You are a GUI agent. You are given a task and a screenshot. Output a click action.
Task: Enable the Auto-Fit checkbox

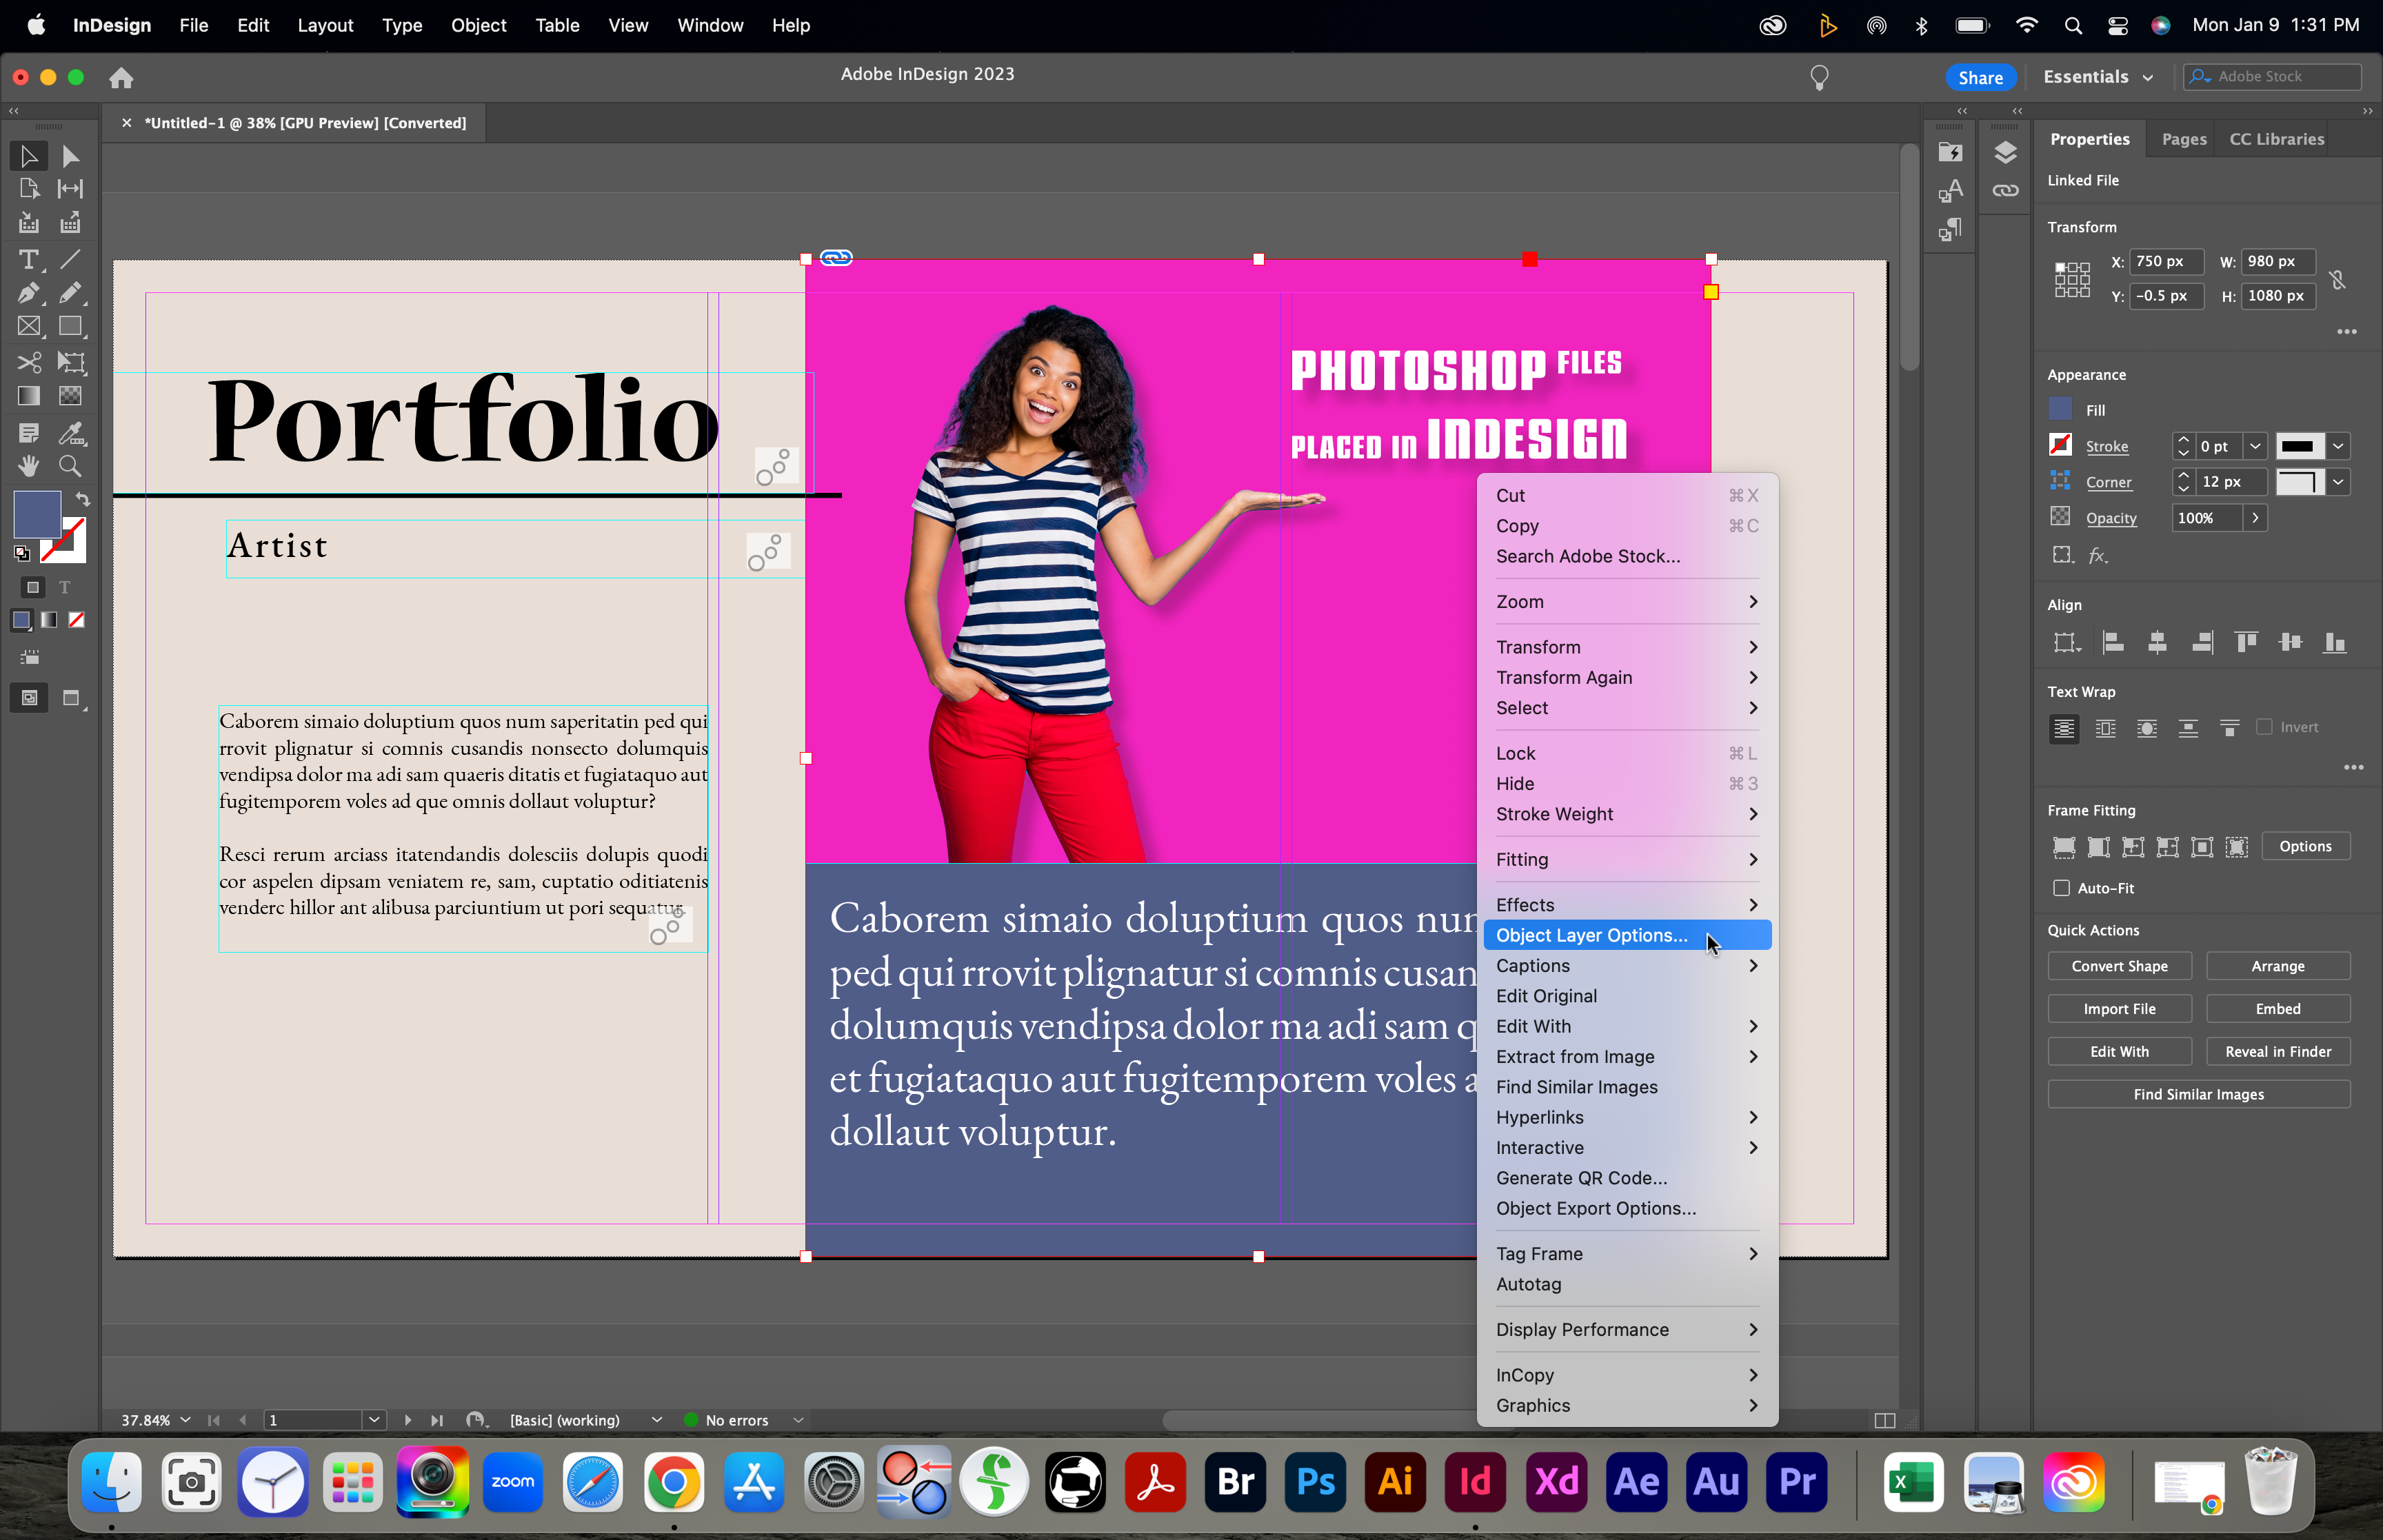click(x=2061, y=888)
